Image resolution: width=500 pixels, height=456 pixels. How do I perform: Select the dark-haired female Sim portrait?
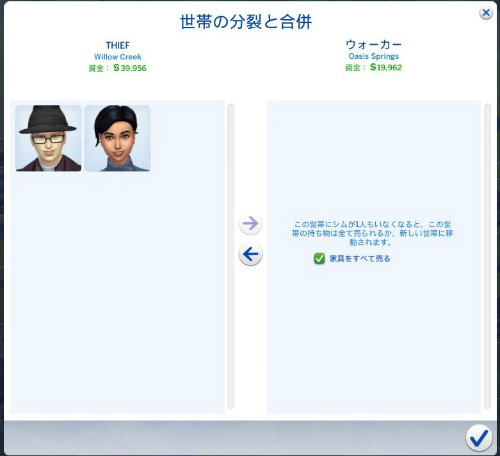click(117, 138)
